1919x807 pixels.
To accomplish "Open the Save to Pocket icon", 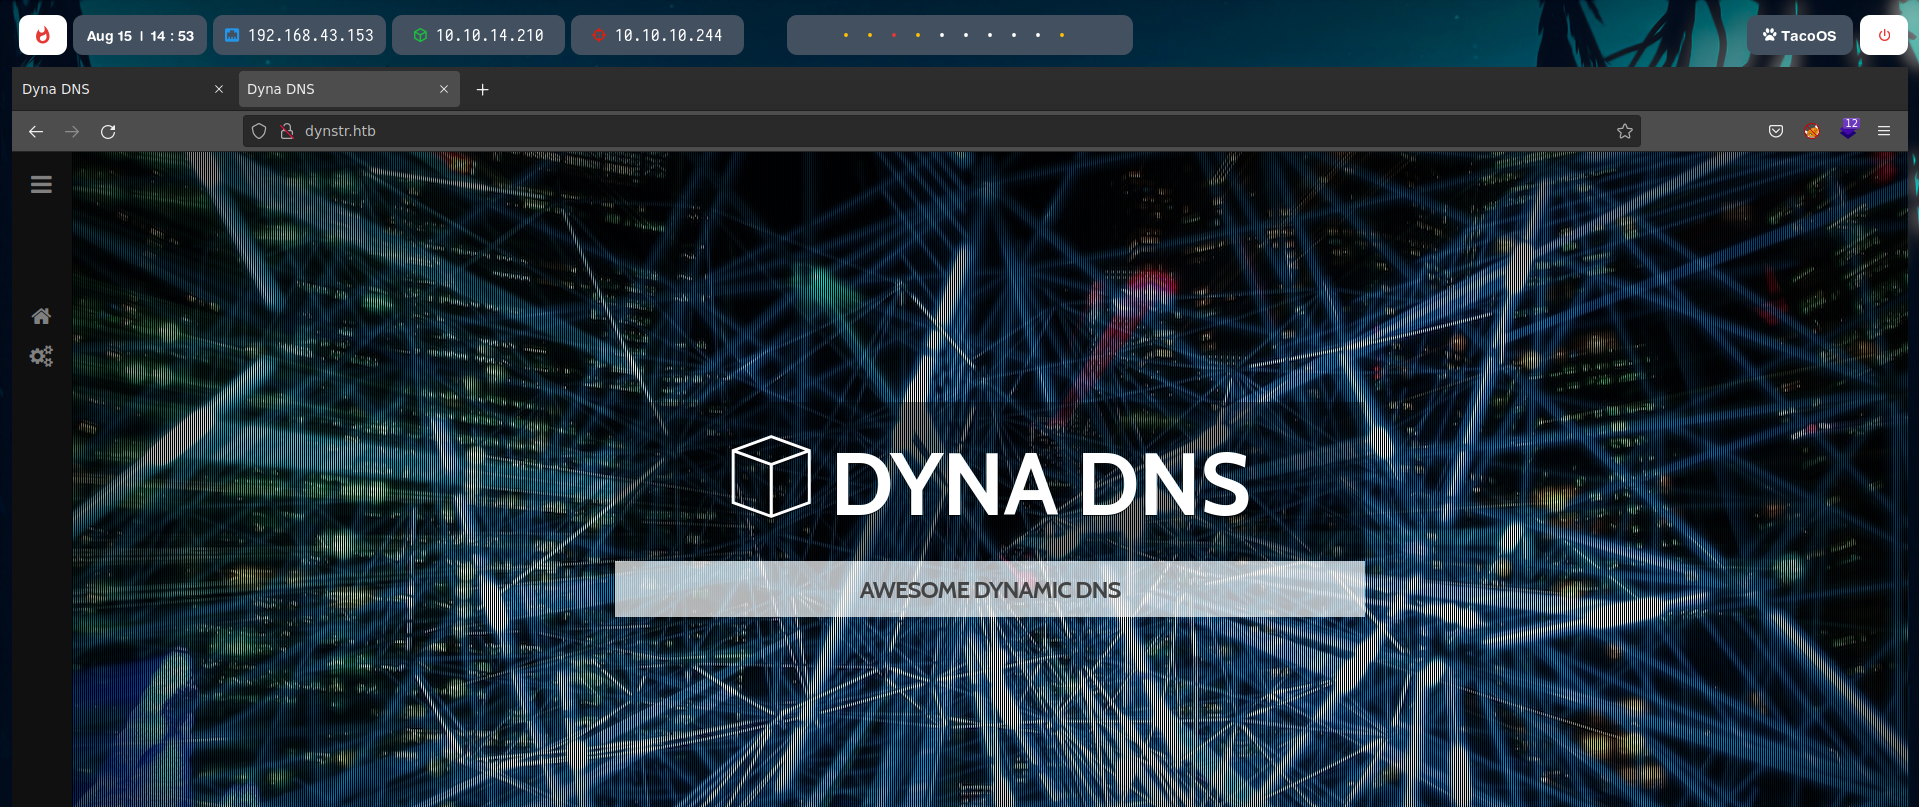I will click(1775, 131).
